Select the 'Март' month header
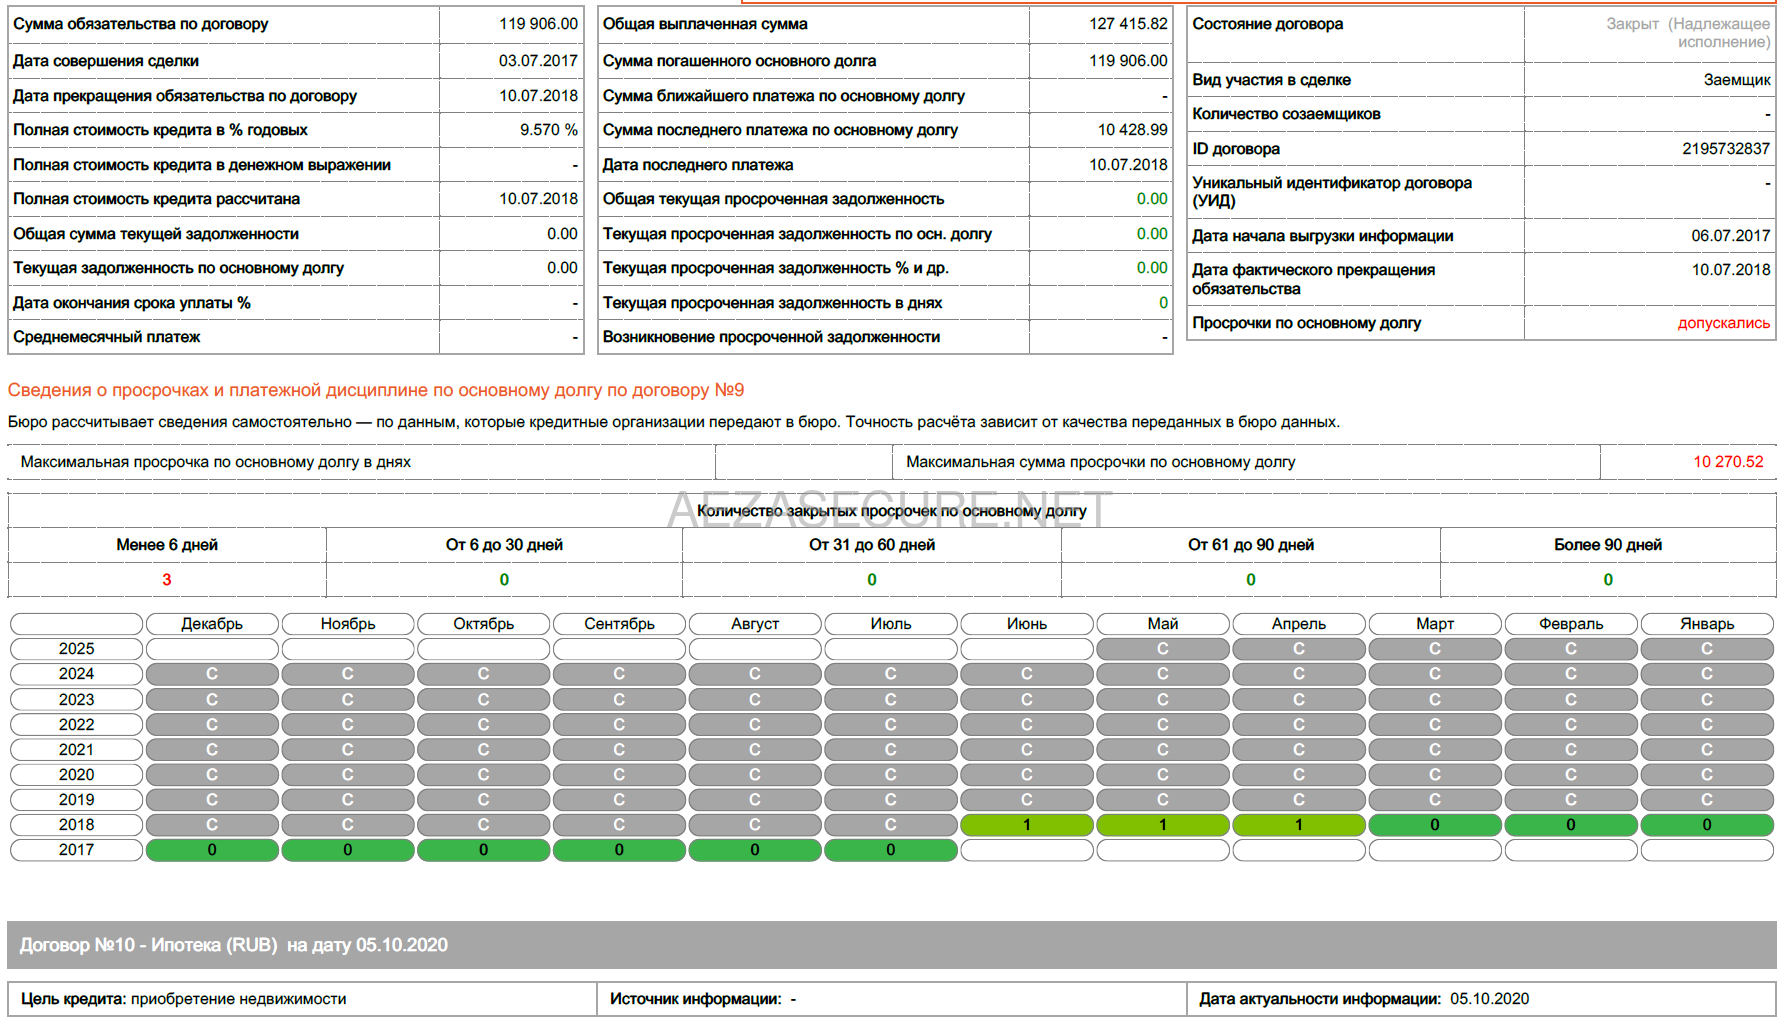 1435,624
